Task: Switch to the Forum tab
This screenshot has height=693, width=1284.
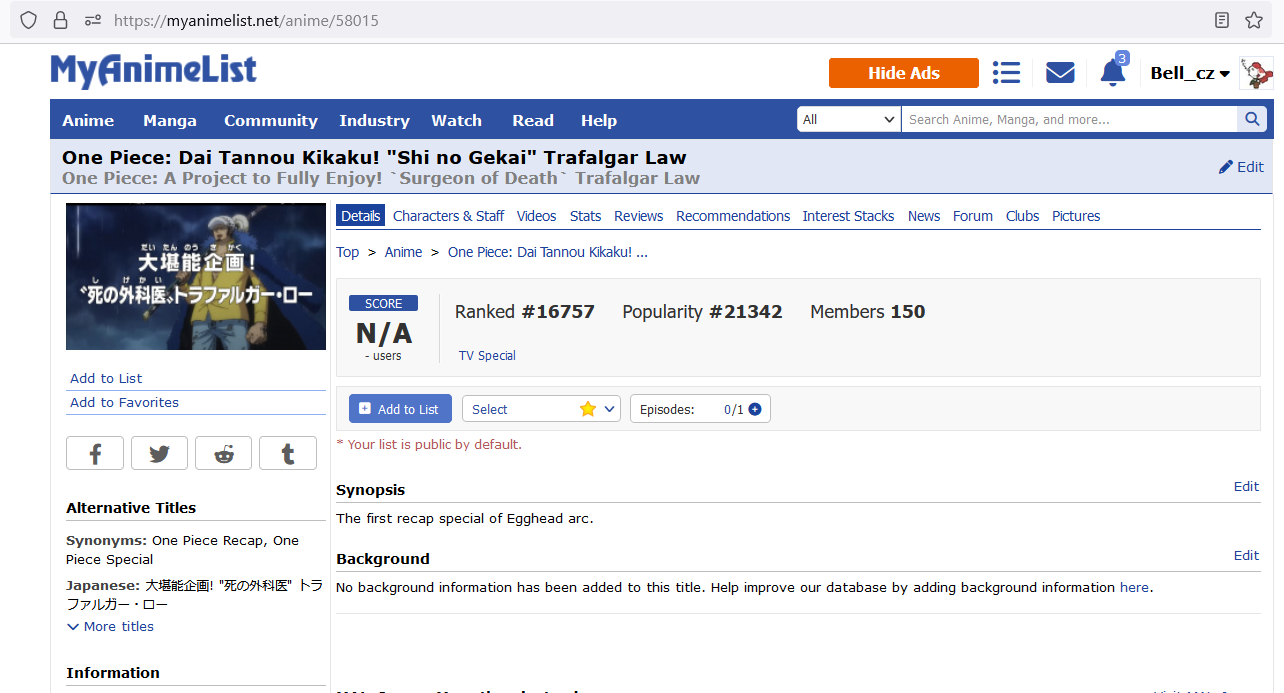Action: coord(973,216)
